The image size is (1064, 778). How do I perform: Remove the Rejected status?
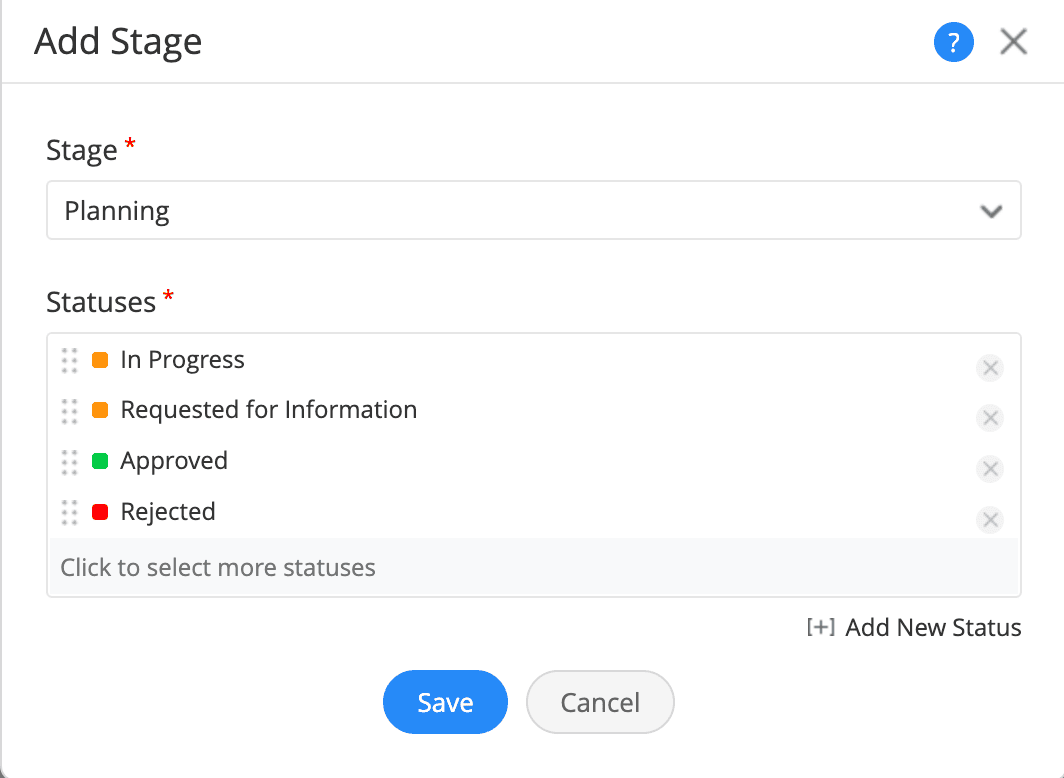click(990, 520)
